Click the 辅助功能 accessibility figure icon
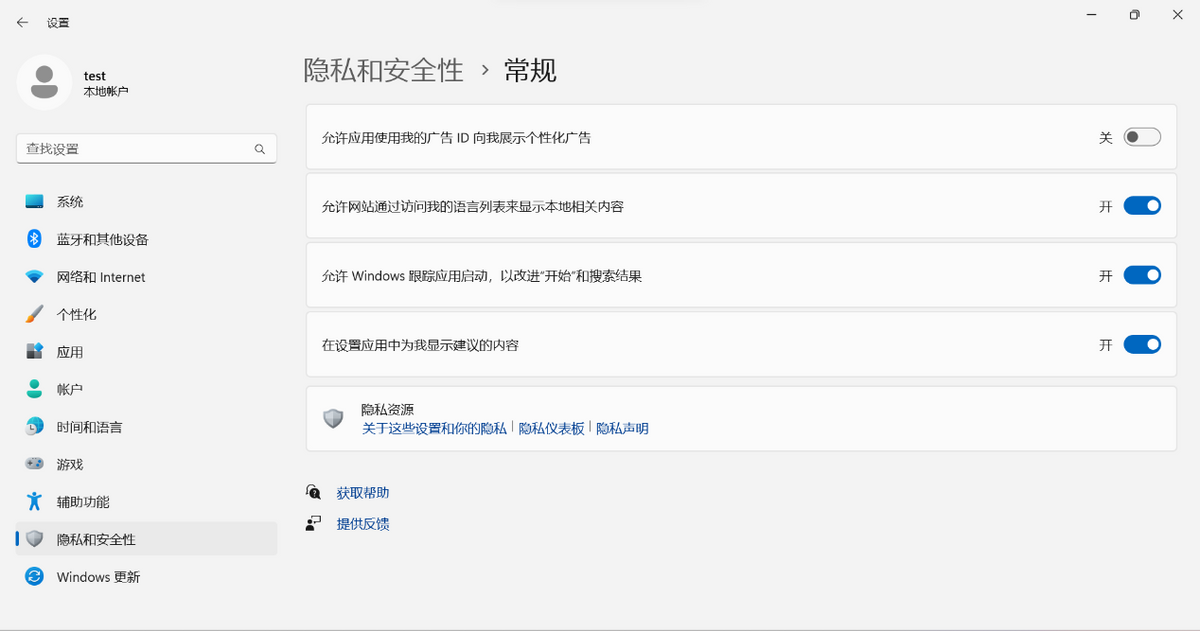This screenshot has height=631, width=1200. [35, 502]
